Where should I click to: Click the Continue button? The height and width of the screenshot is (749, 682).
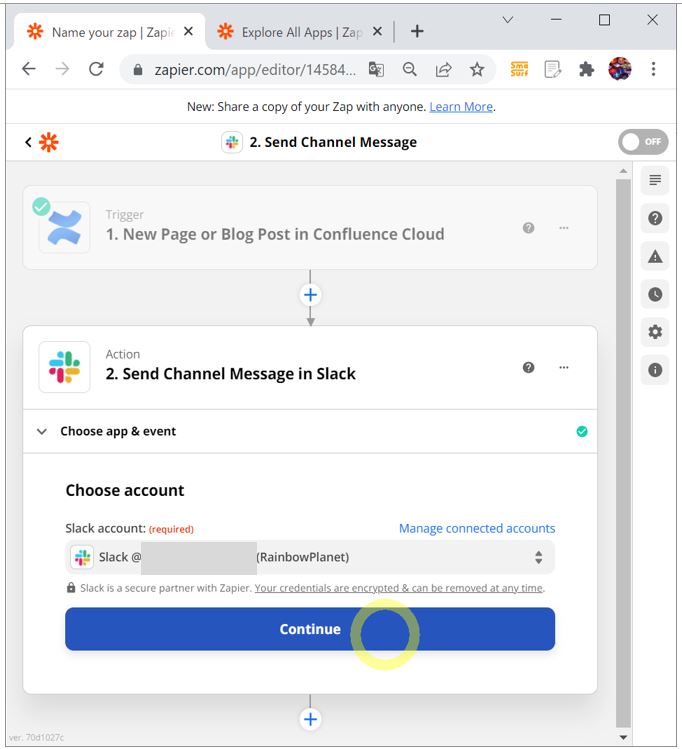pyautogui.click(x=310, y=629)
